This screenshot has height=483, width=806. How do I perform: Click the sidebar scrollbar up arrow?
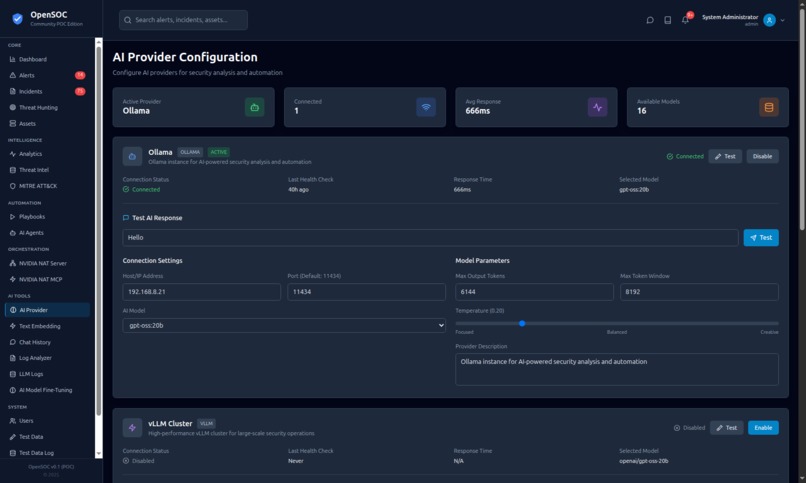tap(99, 41)
